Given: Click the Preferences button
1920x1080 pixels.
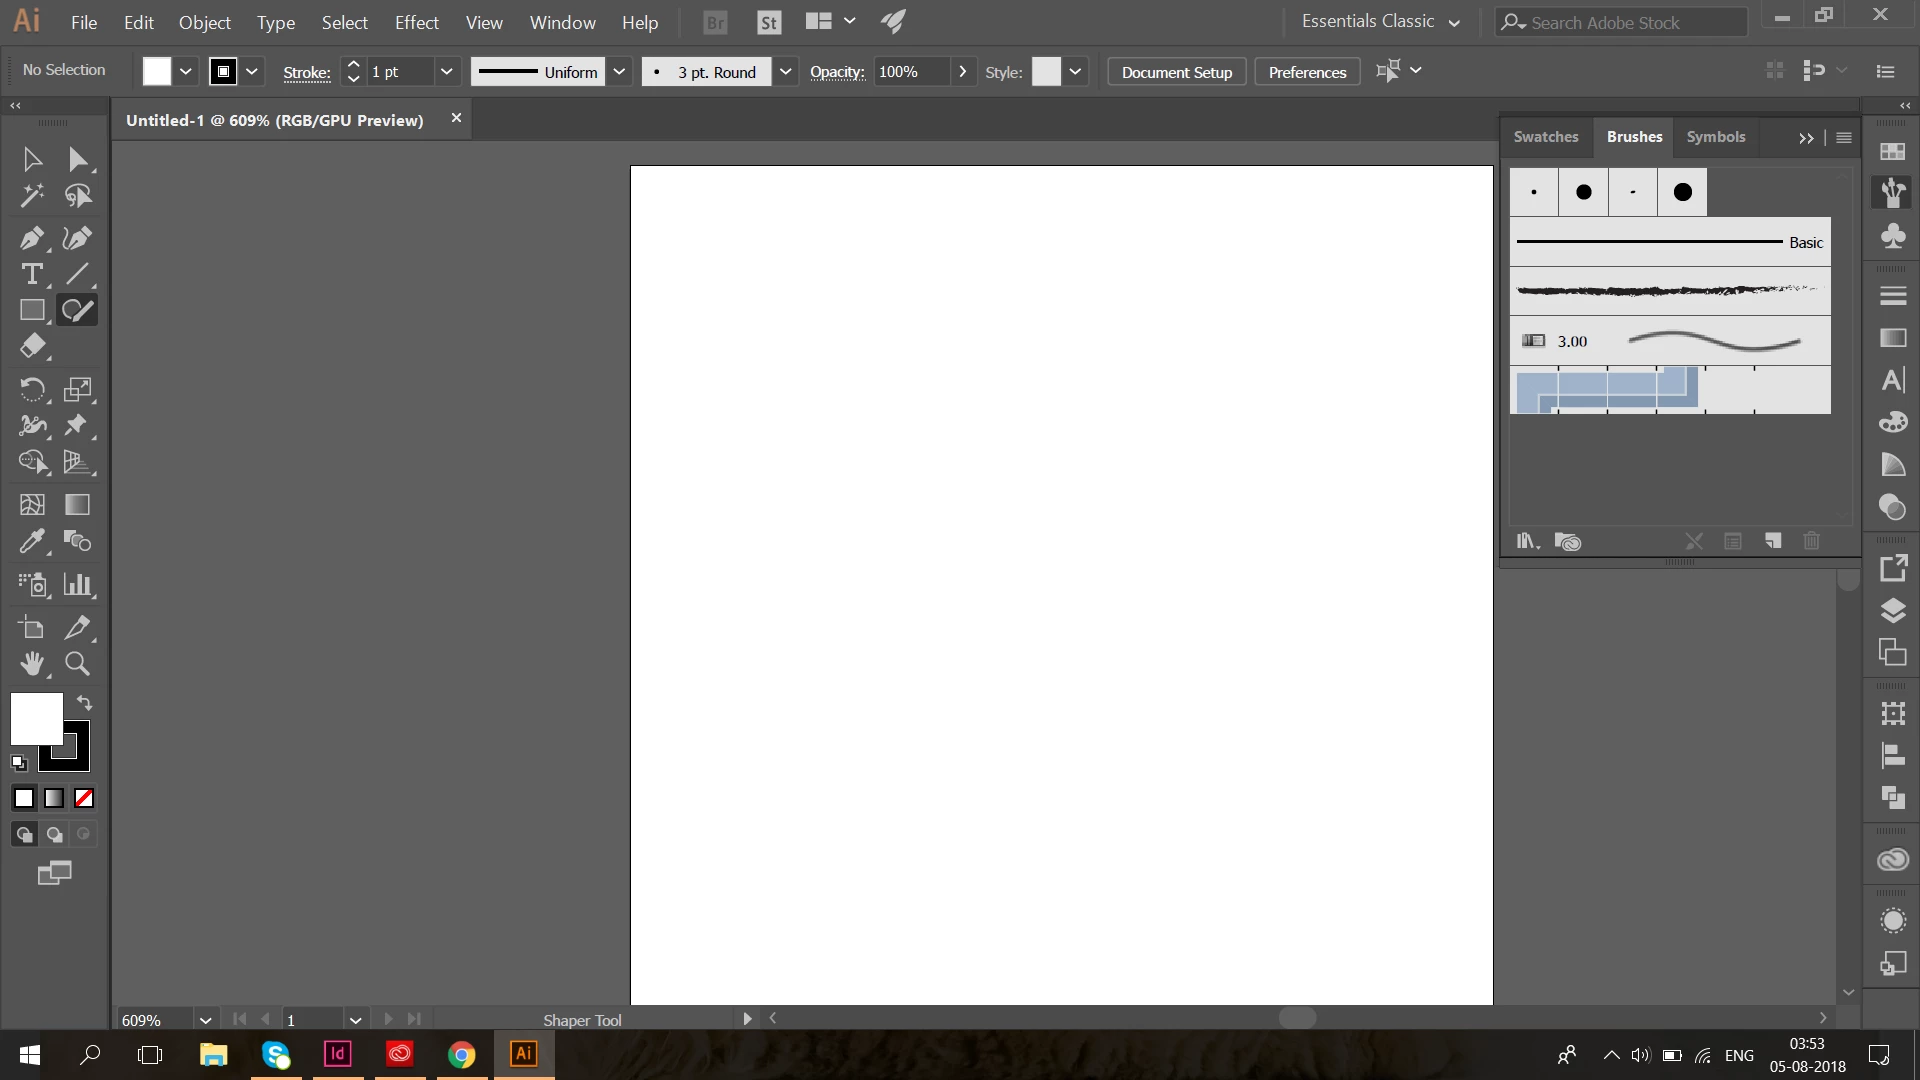Looking at the screenshot, I should [x=1307, y=72].
